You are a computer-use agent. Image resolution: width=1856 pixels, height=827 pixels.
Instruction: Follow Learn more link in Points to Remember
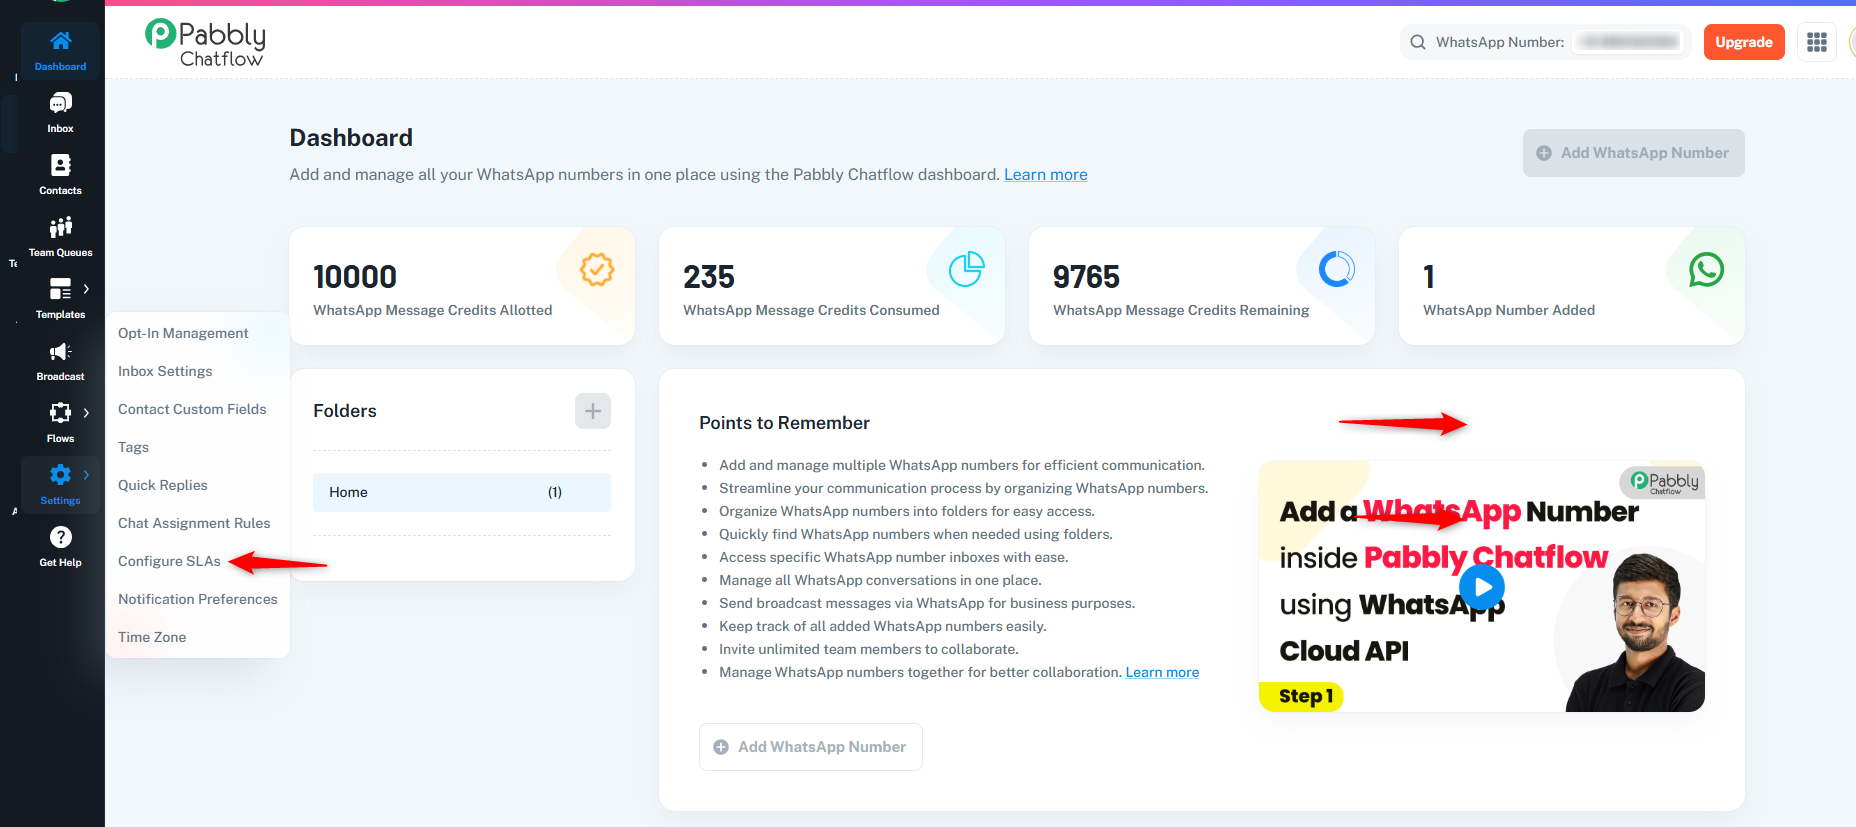tap(1162, 672)
